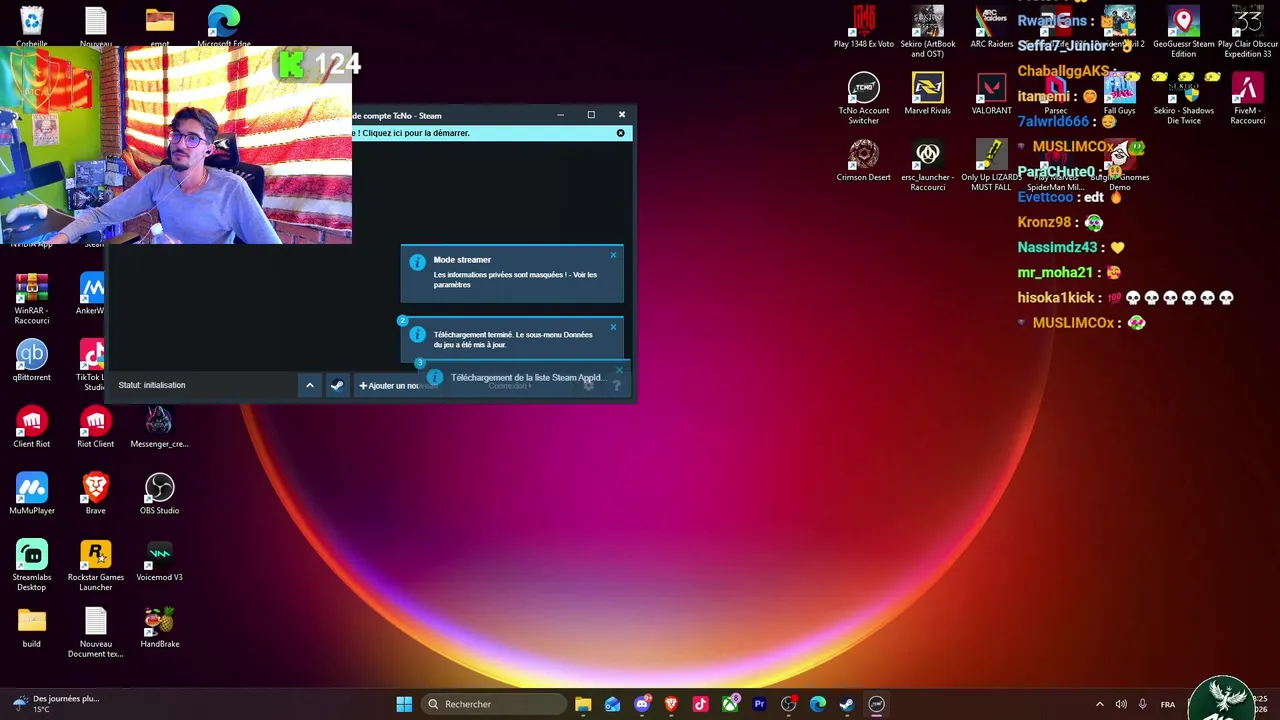This screenshot has width=1280, height=720.
Task: Open the weather widget on the taskbar
Action: (56, 704)
